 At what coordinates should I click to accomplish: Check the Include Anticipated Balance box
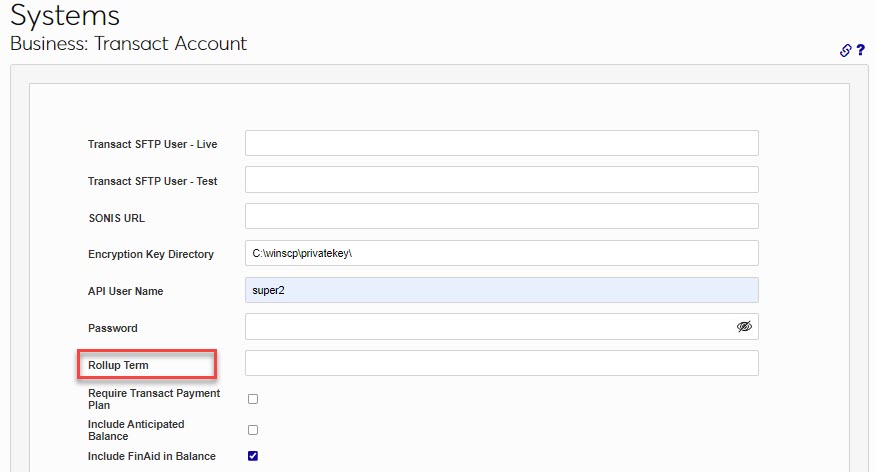(253, 430)
